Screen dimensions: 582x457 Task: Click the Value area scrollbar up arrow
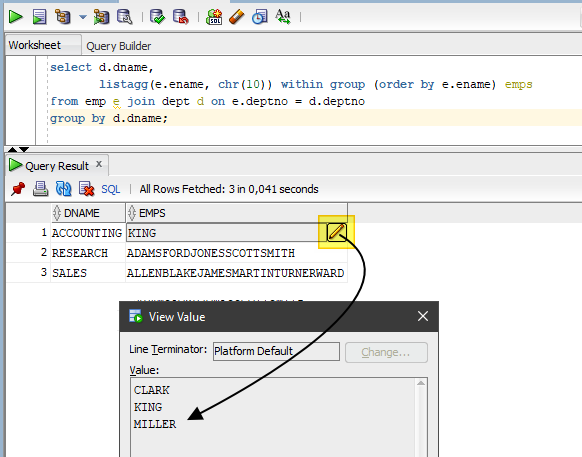point(421,383)
